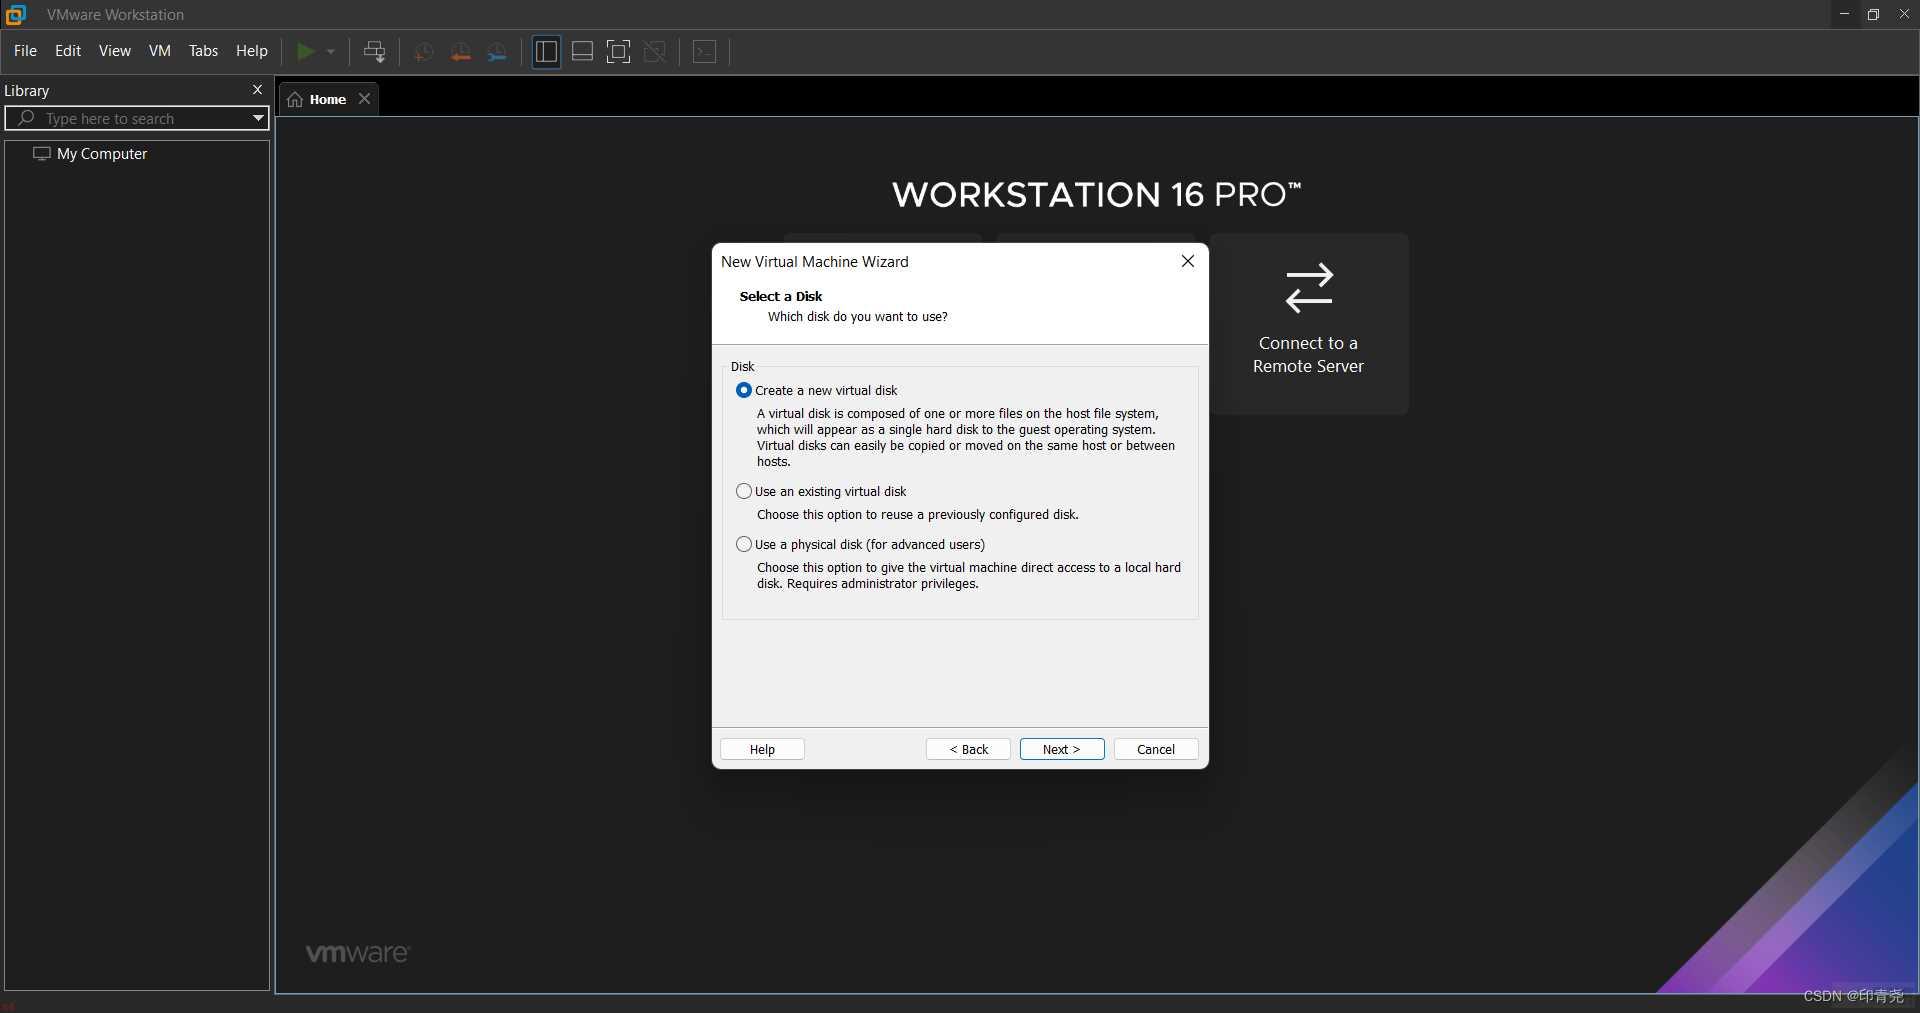
Task: Click the Send Ctrl+Alt+Del toolbar icon
Action: (375, 52)
